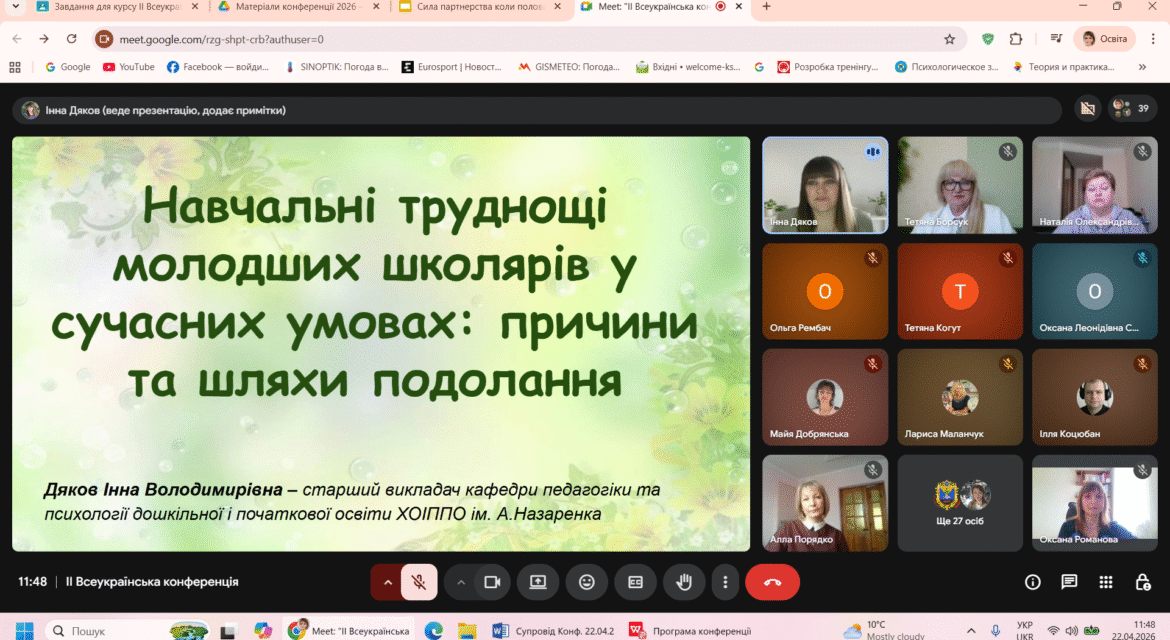Open the host controls lock icon
This screenshot has width=1170, height=640.
pyautogui.click(x=1142, y=582)
